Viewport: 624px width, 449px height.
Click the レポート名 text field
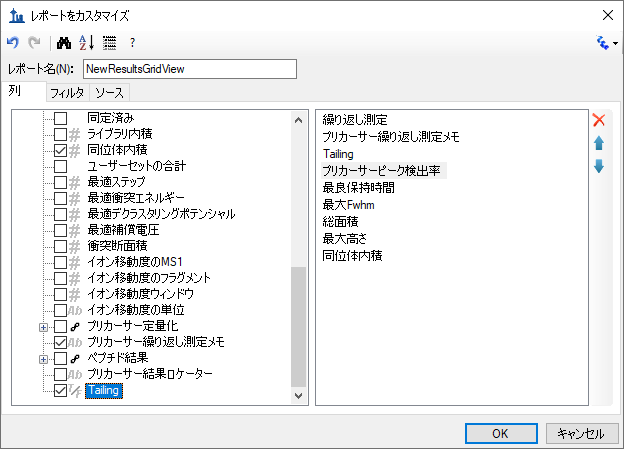pos(190,69)
